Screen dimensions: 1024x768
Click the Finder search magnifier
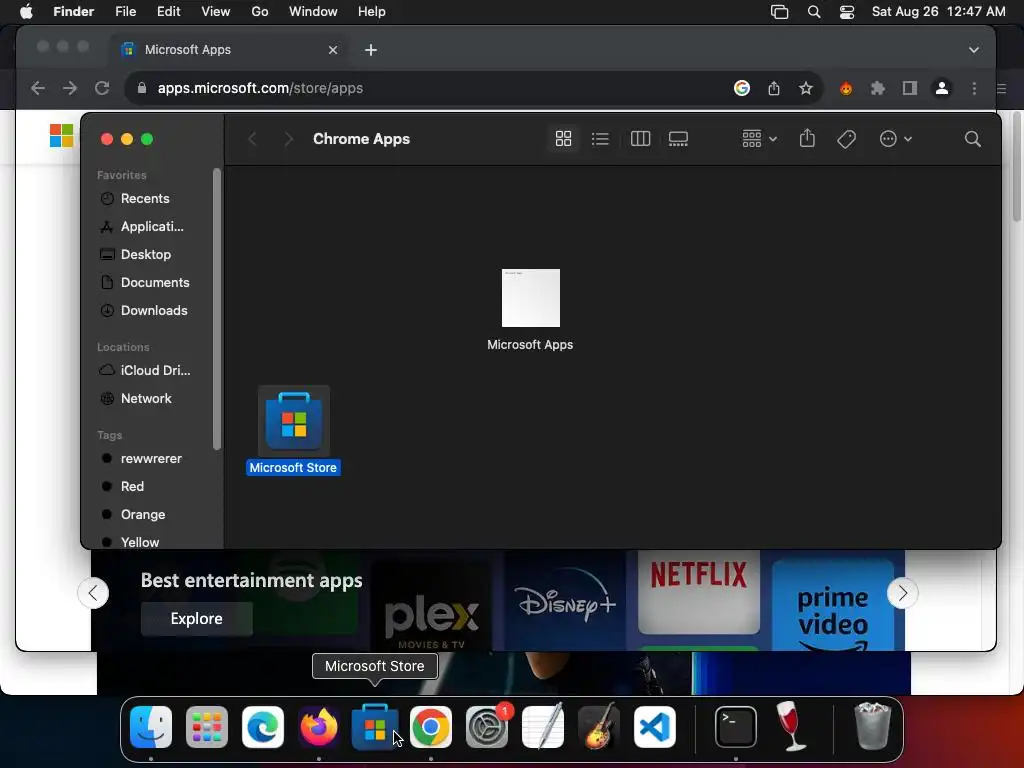tap(972, 139)
